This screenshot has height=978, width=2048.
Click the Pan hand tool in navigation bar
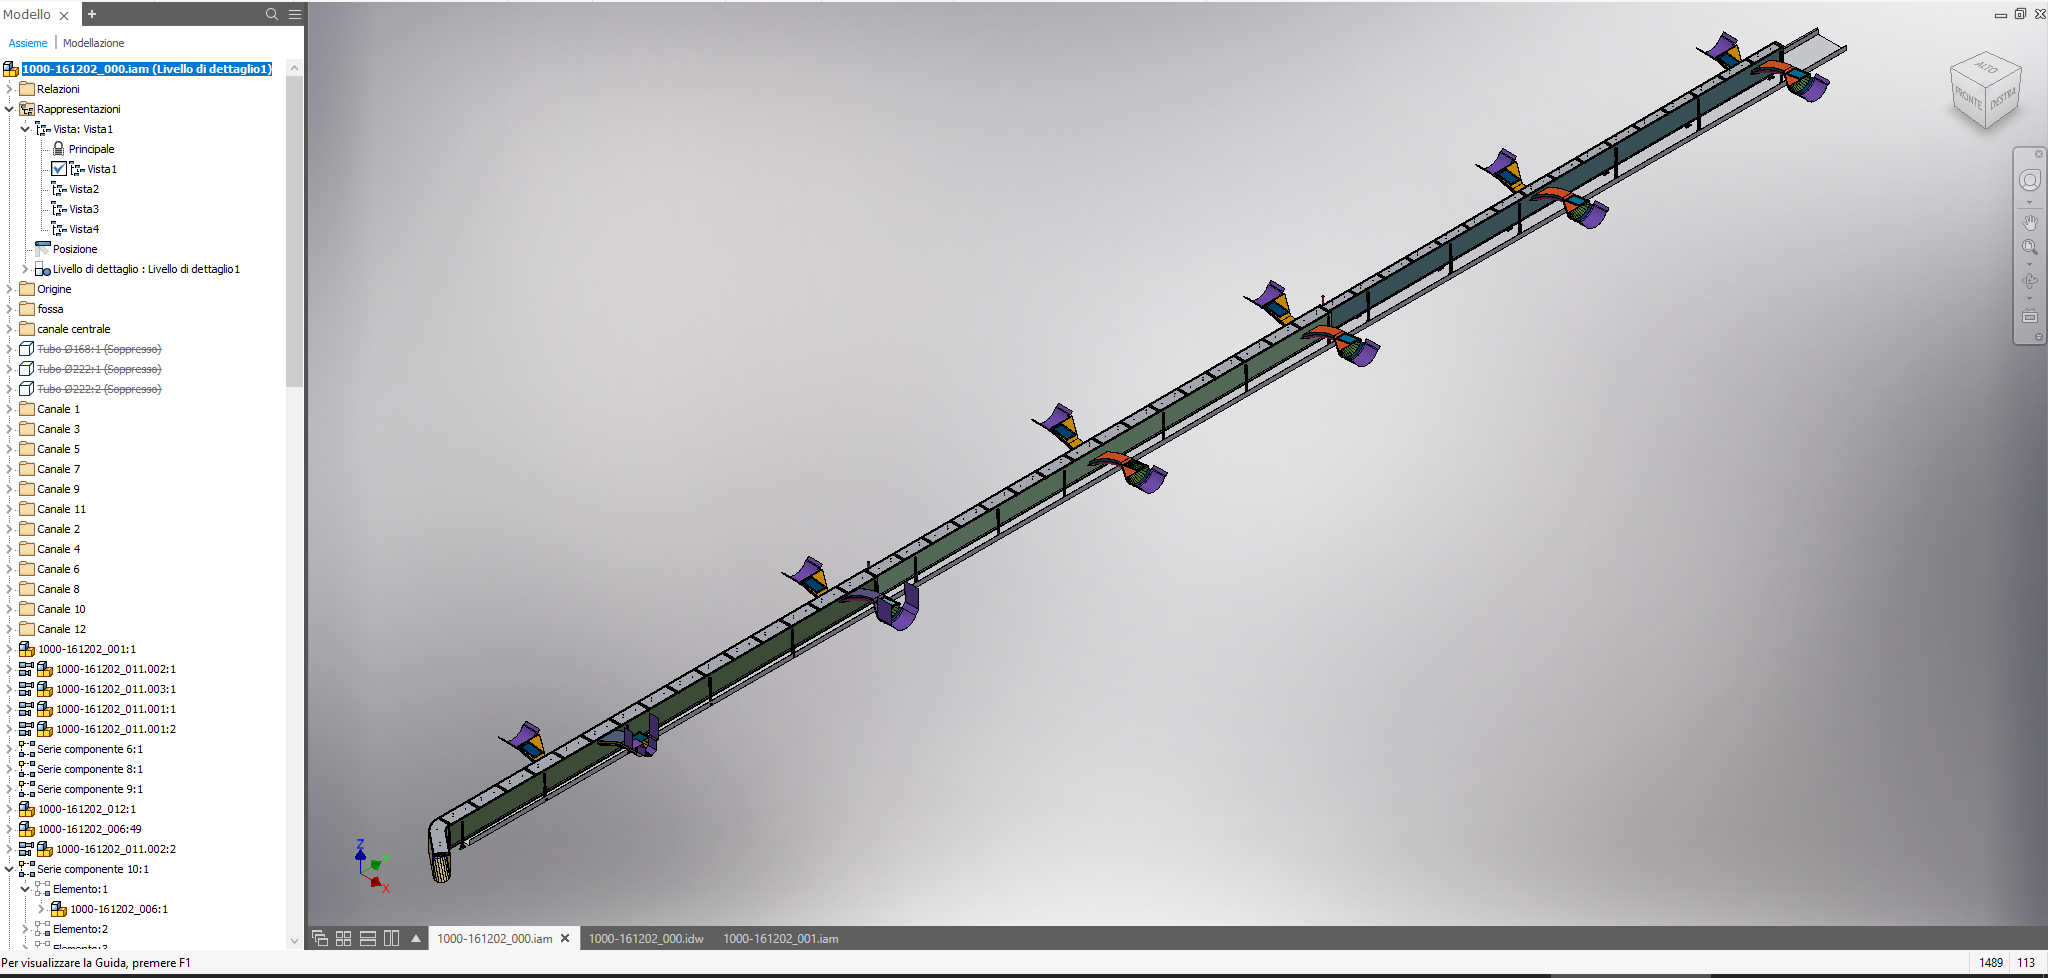click(2029, 222)
